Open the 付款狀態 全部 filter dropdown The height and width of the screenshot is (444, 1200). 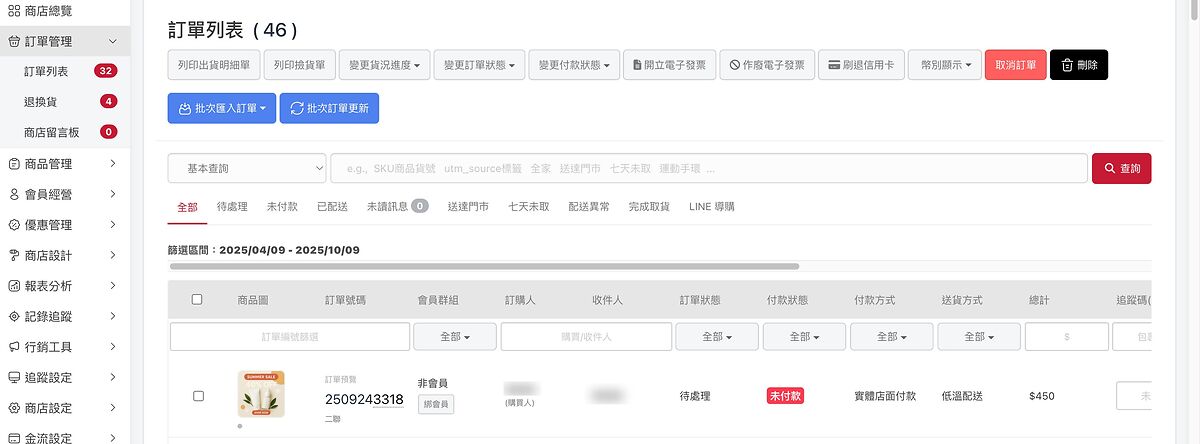click(803, 337)
